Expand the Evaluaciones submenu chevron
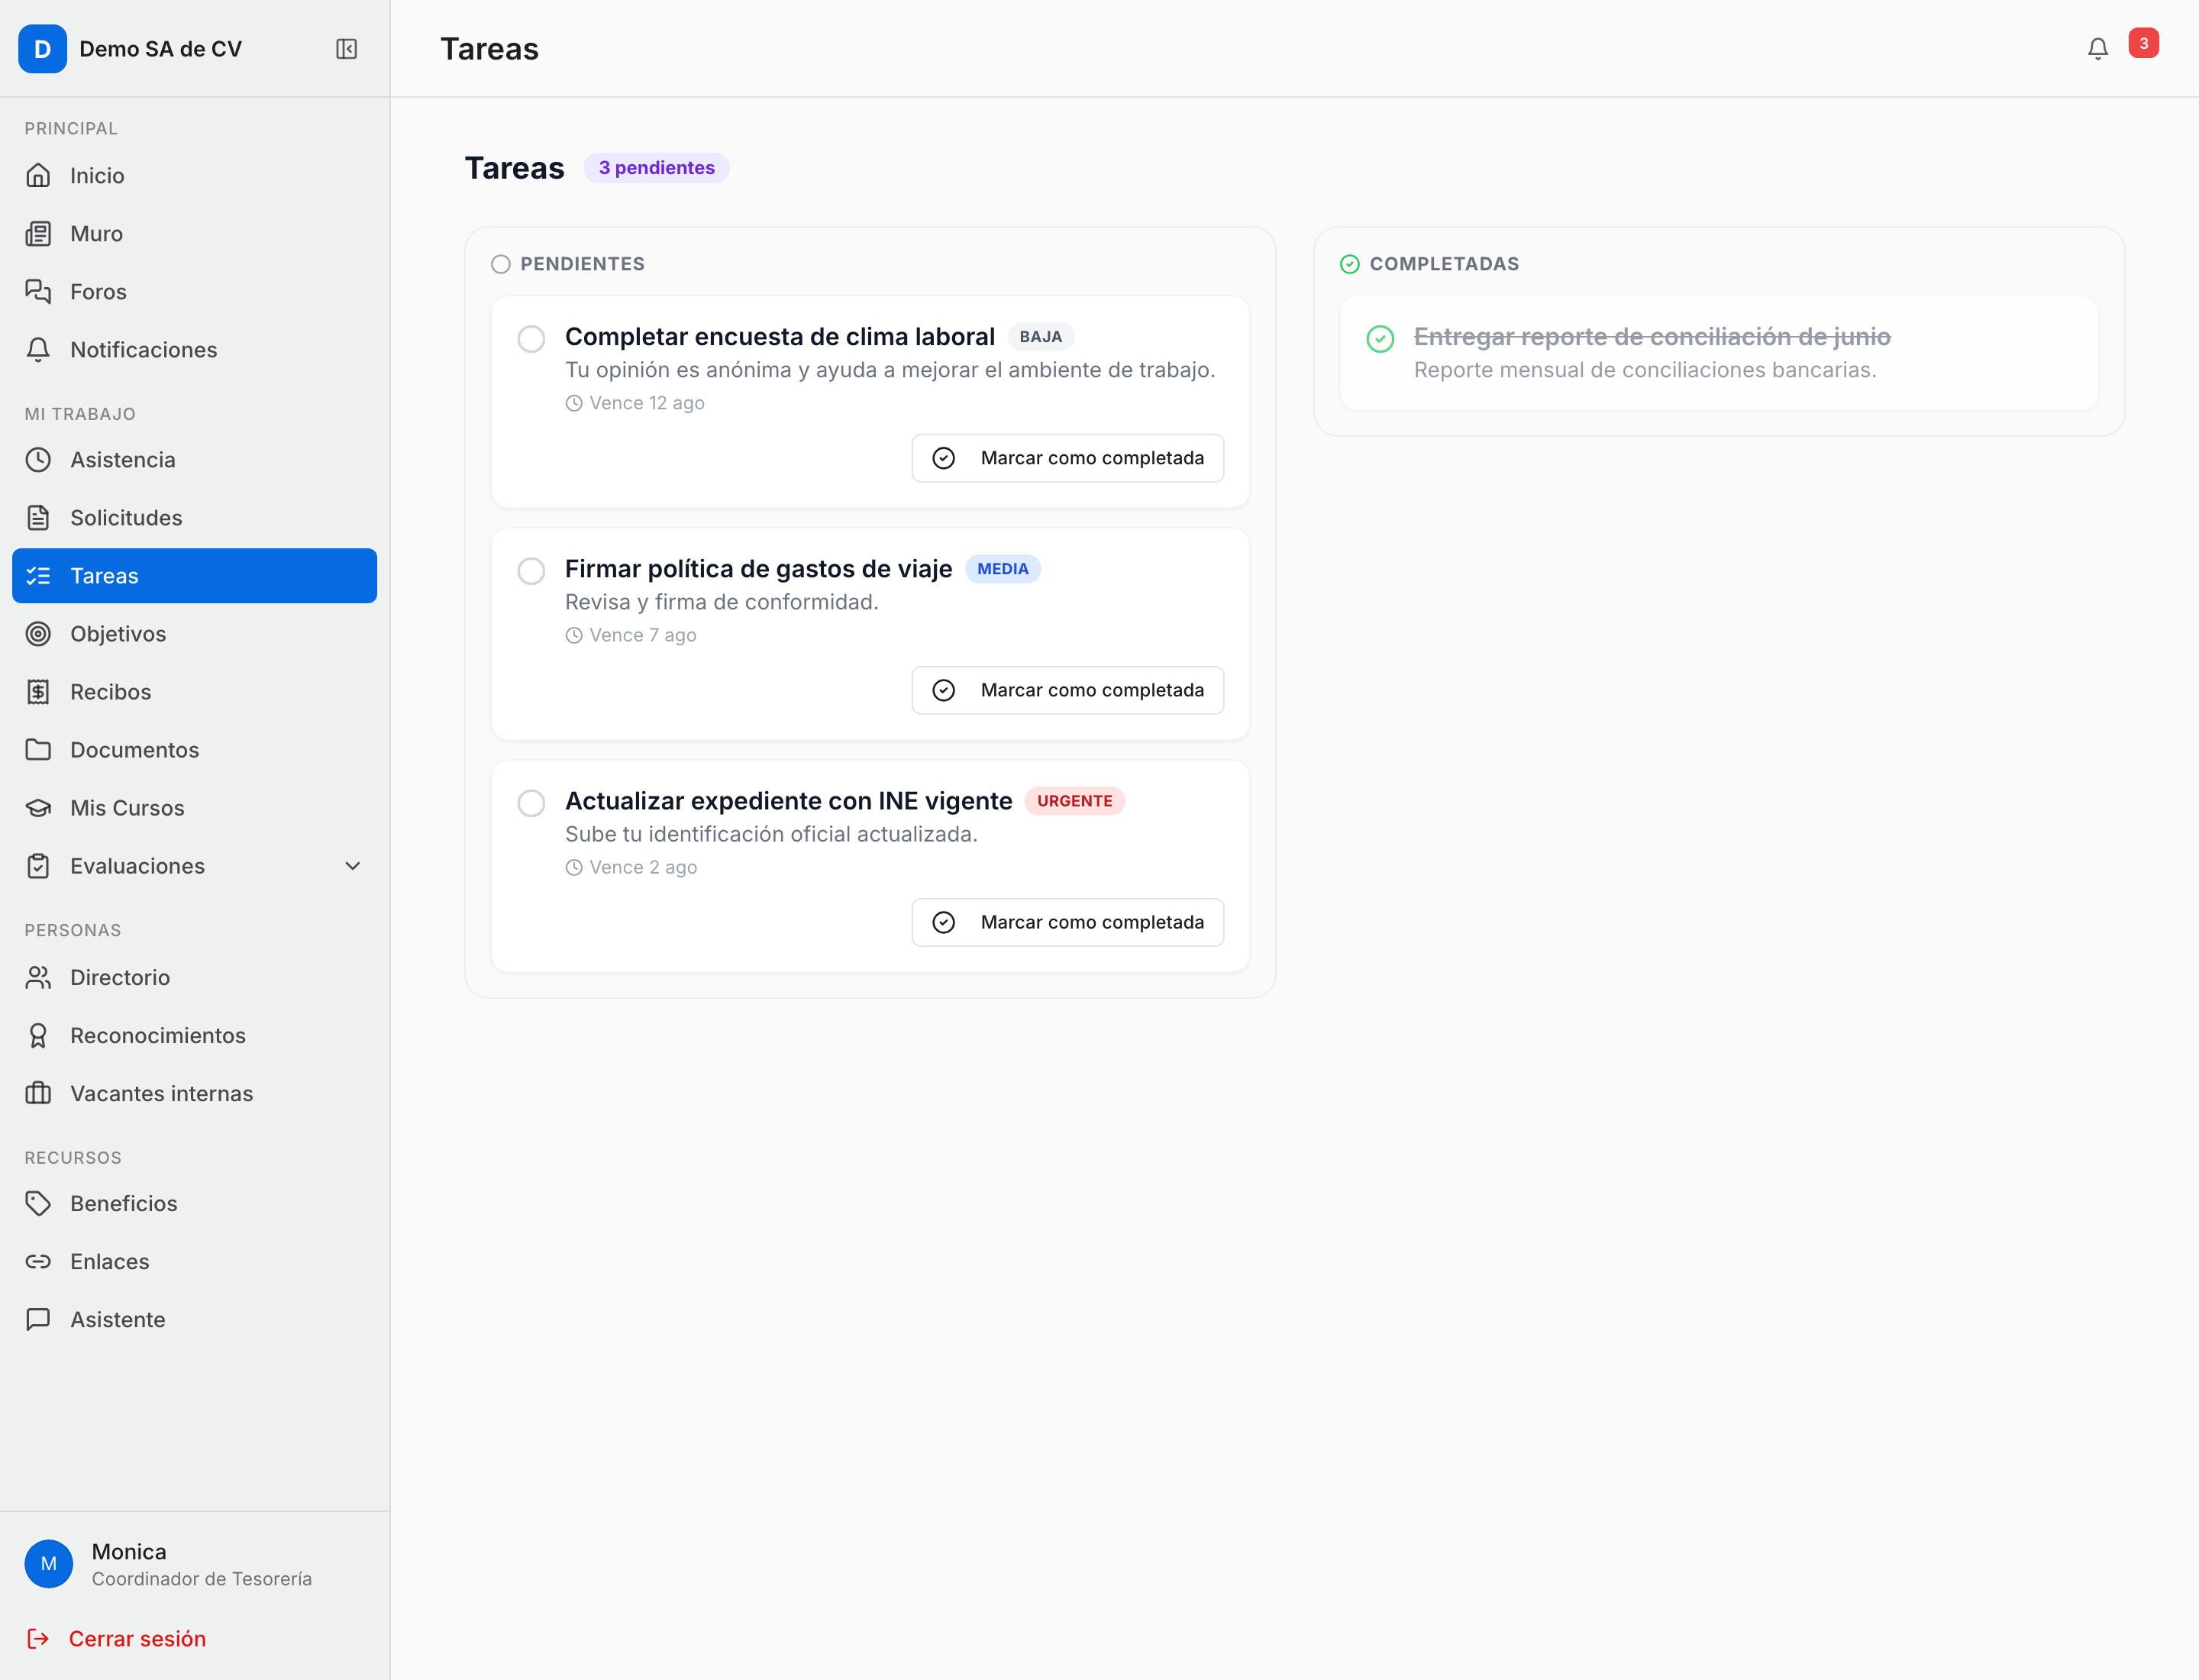Screen dimensions: 2199x1680 pyautogui.click(x=353, y=866)
